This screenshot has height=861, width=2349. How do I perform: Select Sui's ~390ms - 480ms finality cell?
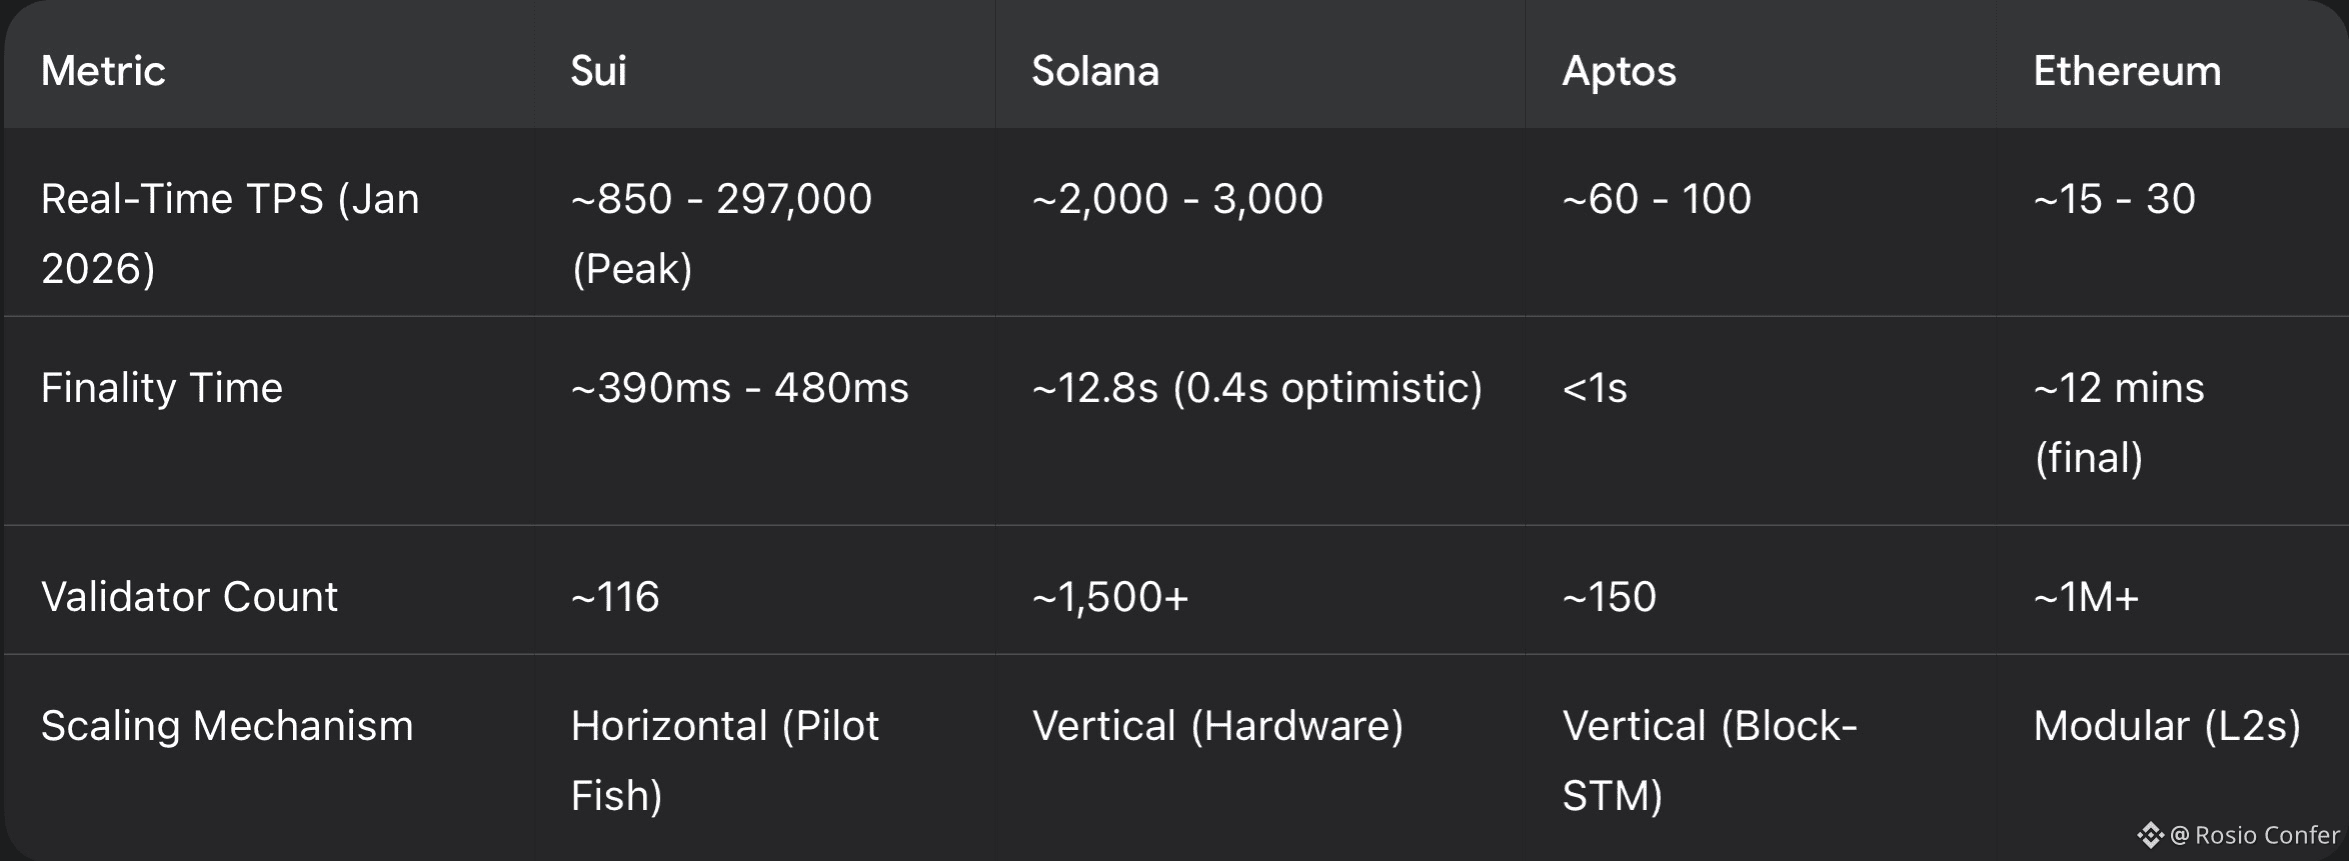tap(739, 388)
